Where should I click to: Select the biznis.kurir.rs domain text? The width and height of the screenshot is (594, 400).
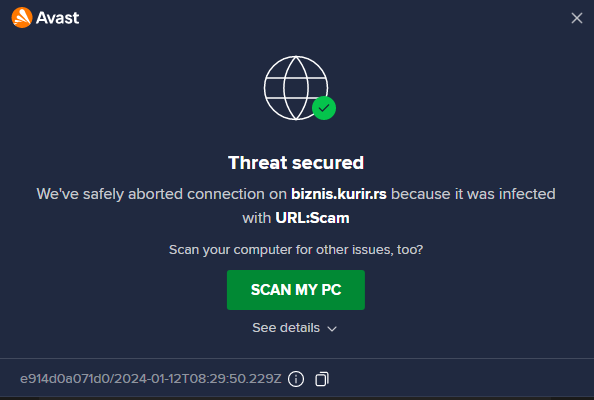[339, 194]
